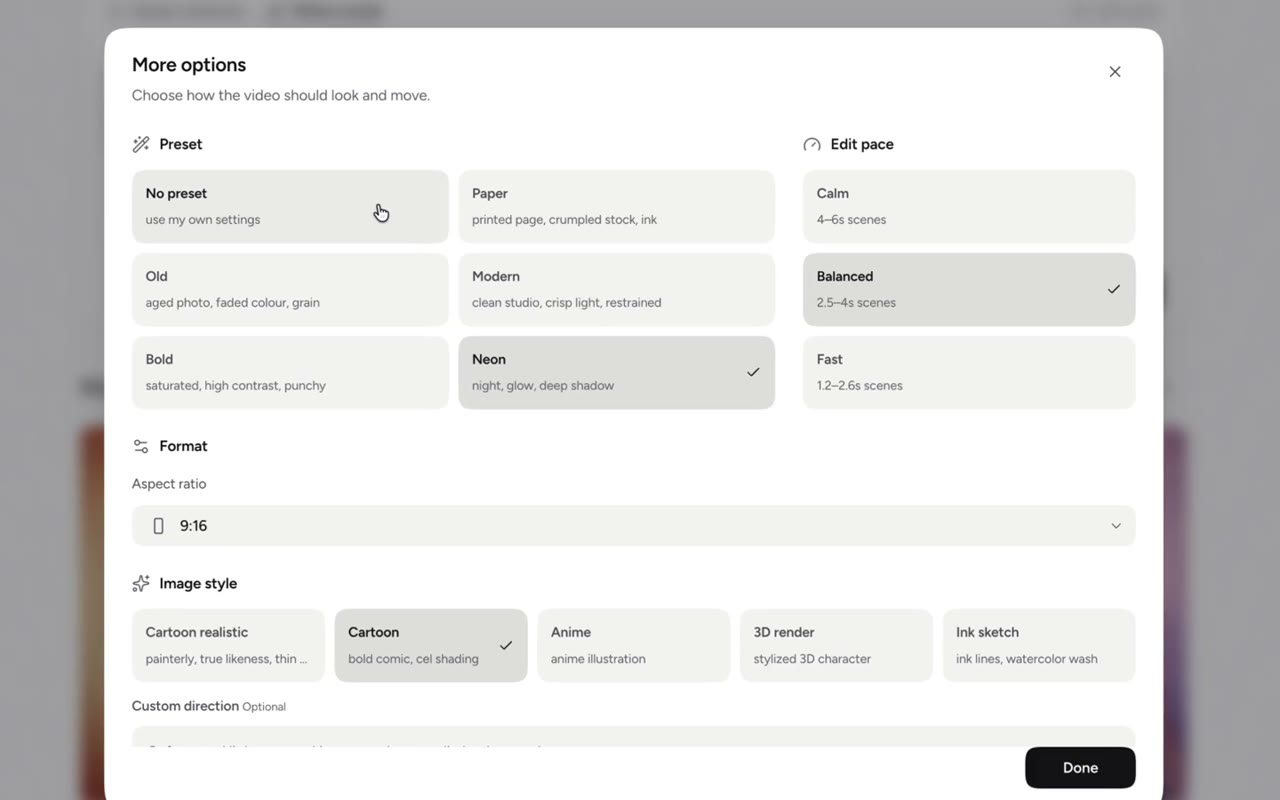Click the checkmark on the Neon preset
Screen dimensions: 1280x800
point(753,372)
